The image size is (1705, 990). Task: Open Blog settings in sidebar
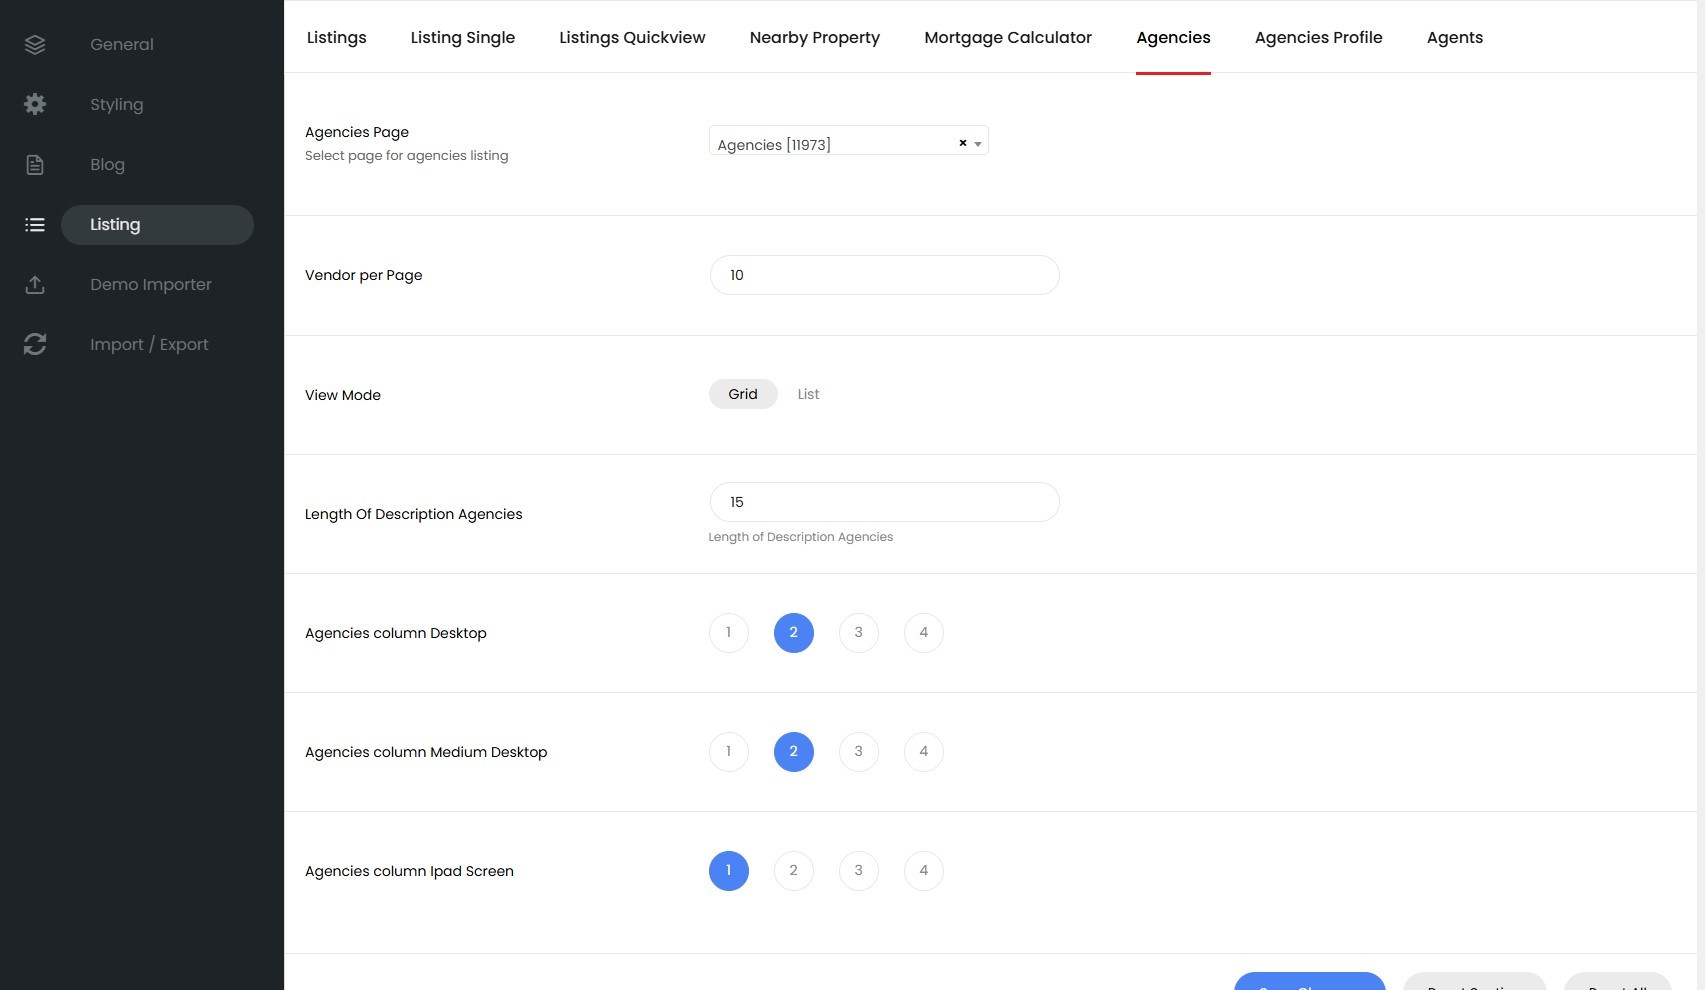107,165
